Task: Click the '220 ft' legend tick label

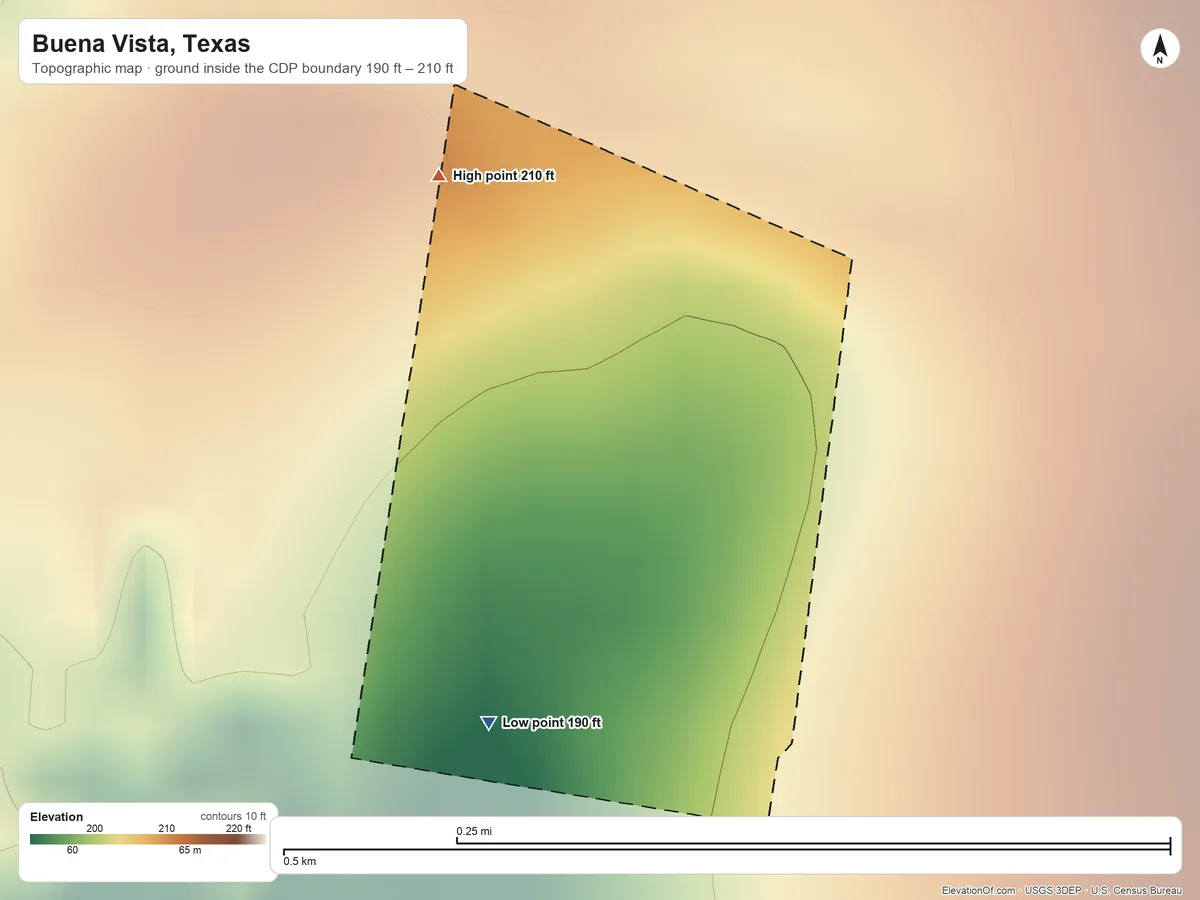Action: tap(239, 829)
